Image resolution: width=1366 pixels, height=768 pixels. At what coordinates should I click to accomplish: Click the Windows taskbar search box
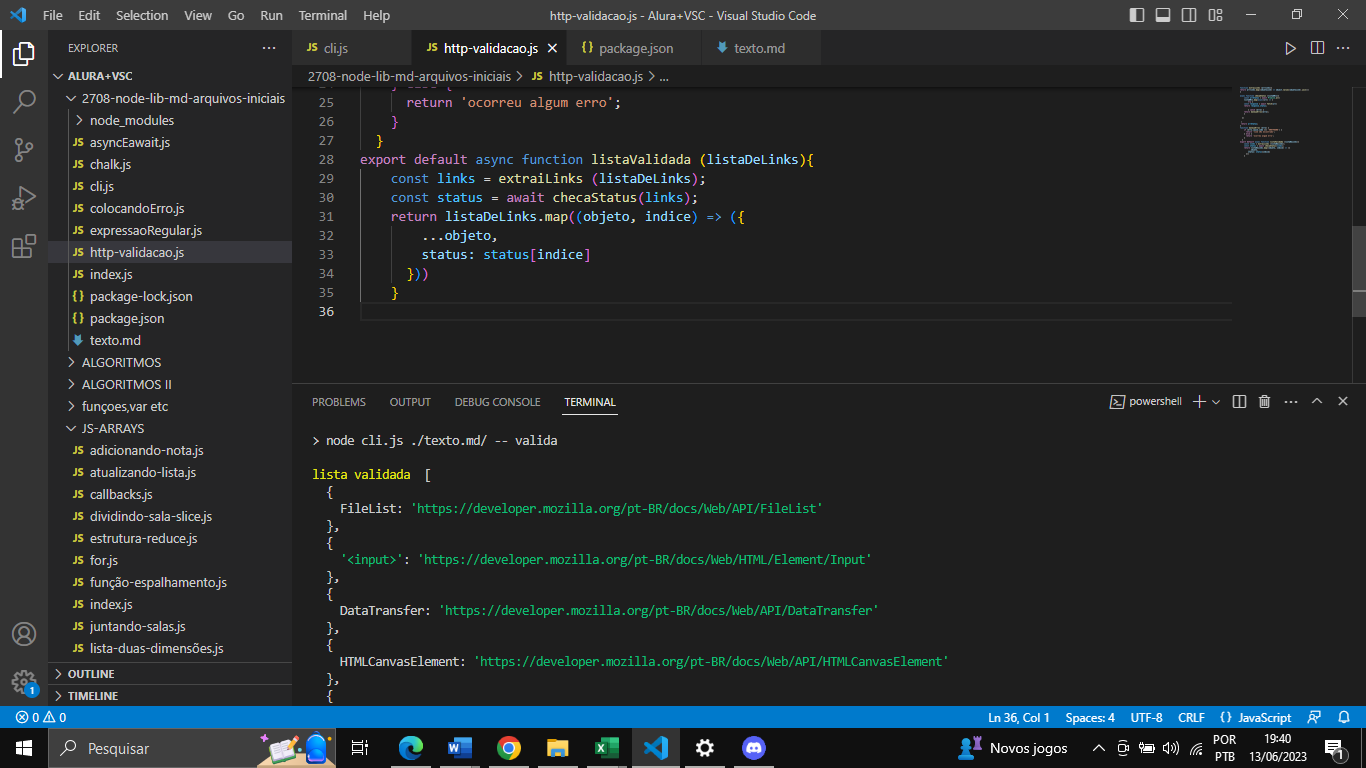click(190, 748)
